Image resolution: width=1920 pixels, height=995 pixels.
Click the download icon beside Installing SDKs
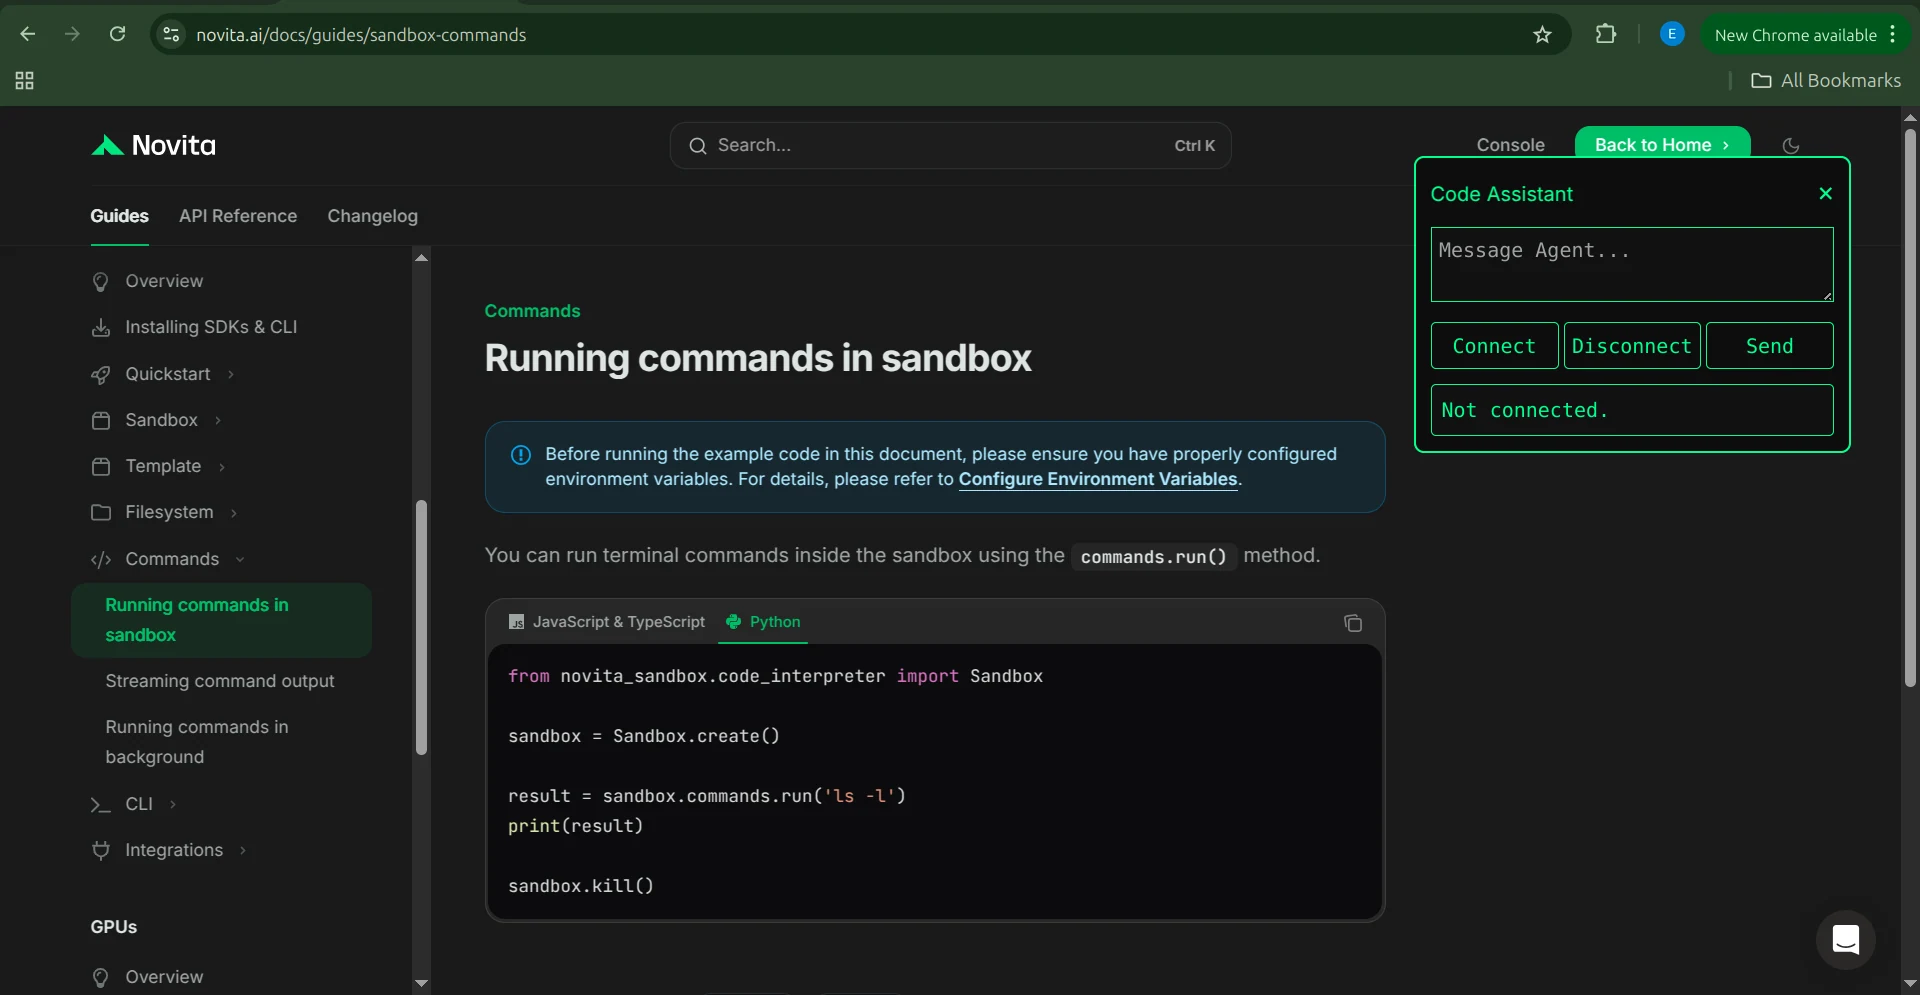pyautogui.click(x=100, y=327)
